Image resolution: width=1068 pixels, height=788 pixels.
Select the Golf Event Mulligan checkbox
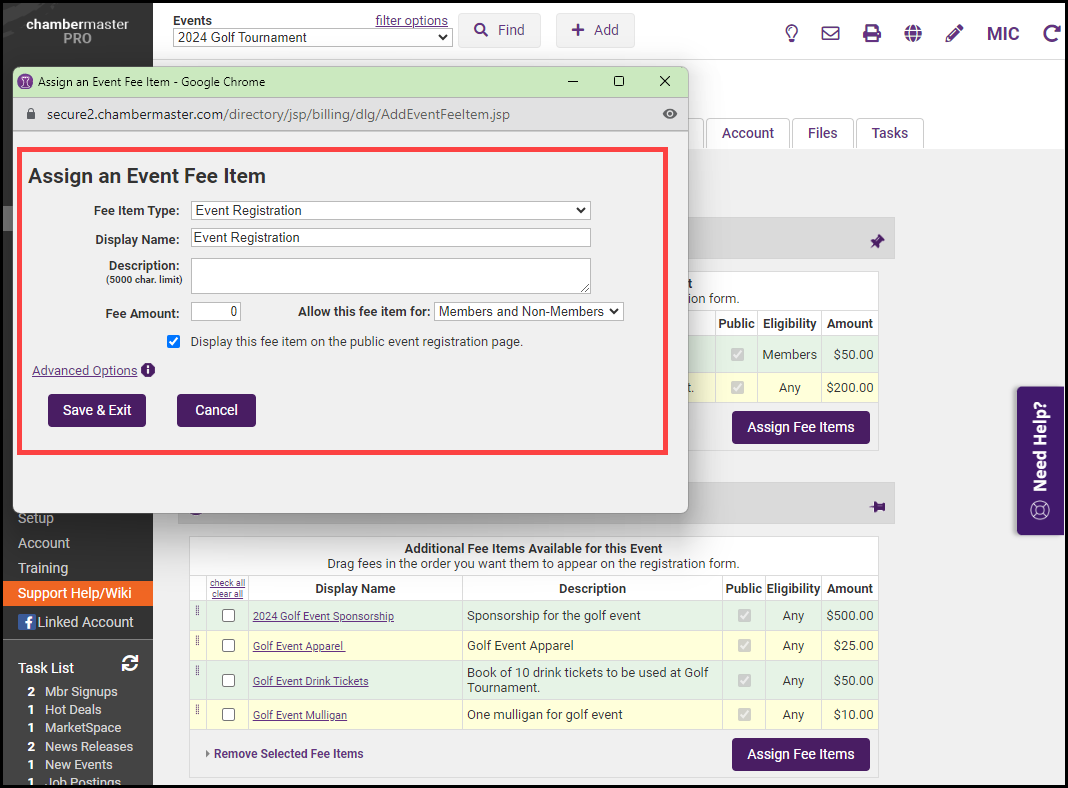228,715
